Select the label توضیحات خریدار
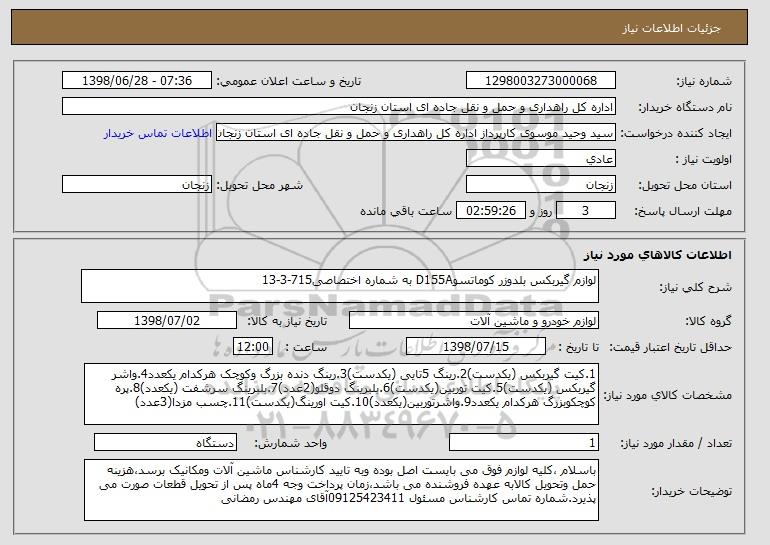Image resolution: width=770 pixels, height=545 pixels. [691, 491]
